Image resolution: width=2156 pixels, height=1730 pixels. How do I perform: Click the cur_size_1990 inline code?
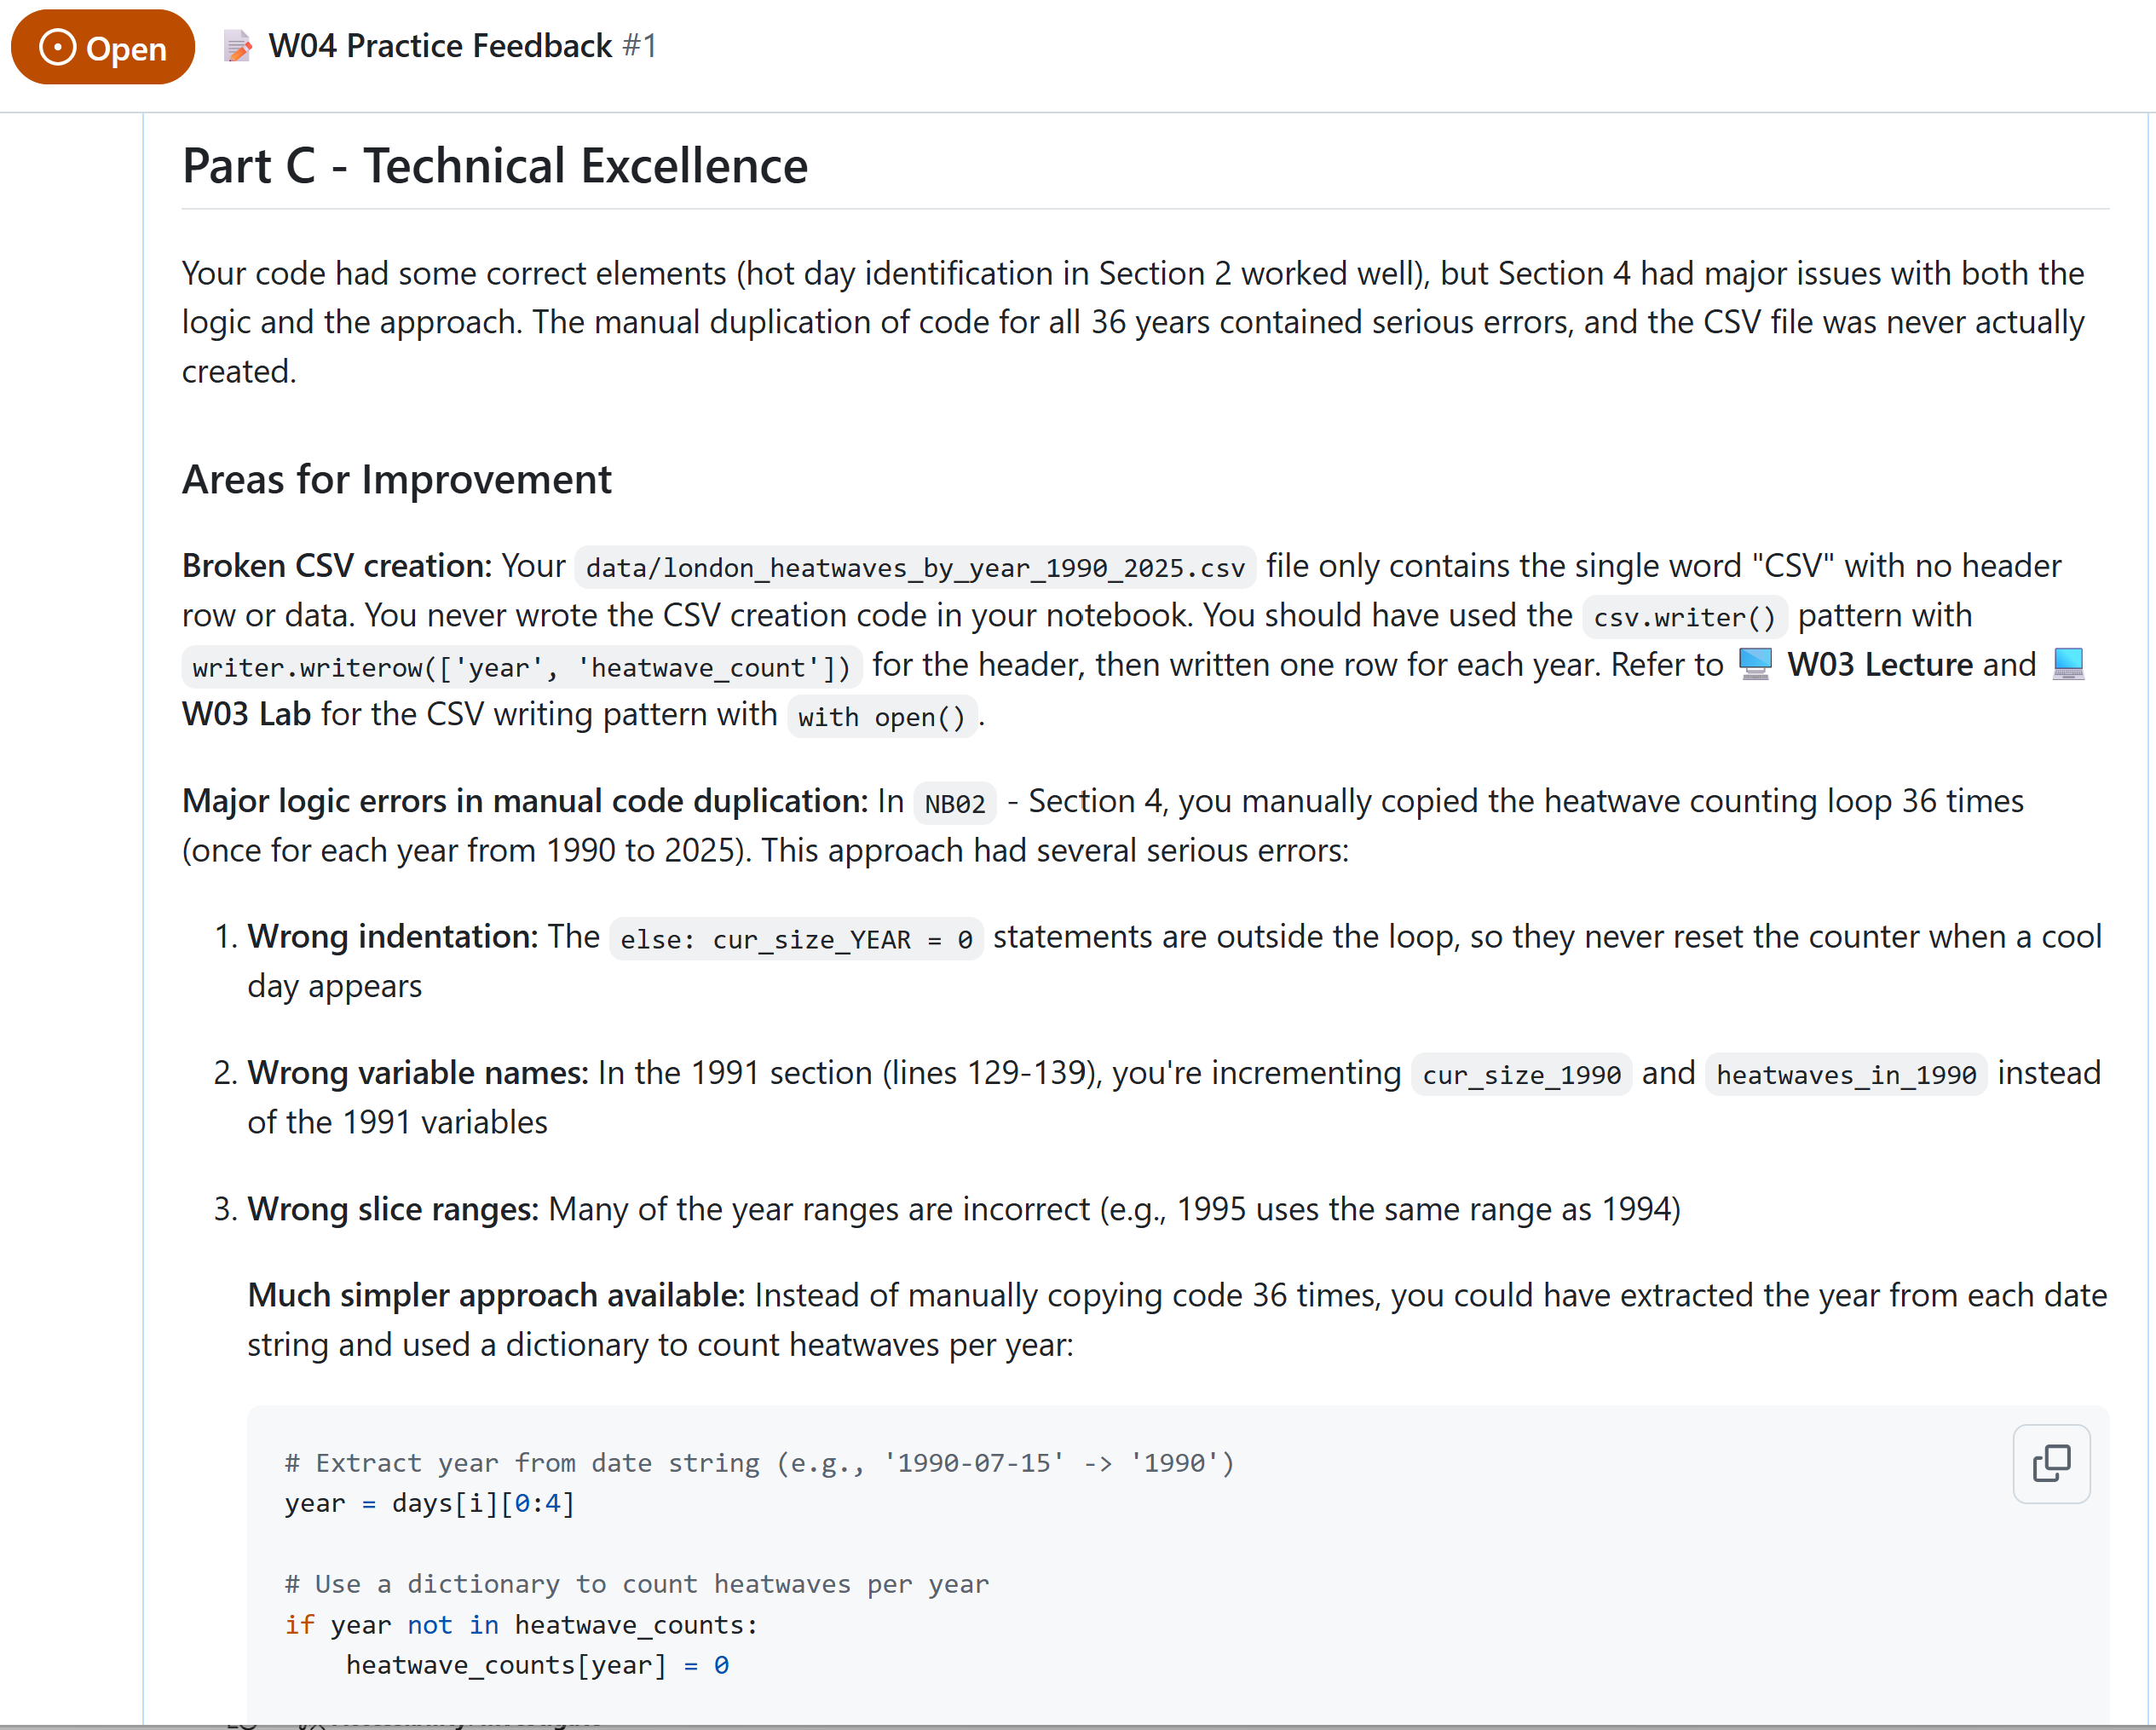click(x=1521, y=1075)
